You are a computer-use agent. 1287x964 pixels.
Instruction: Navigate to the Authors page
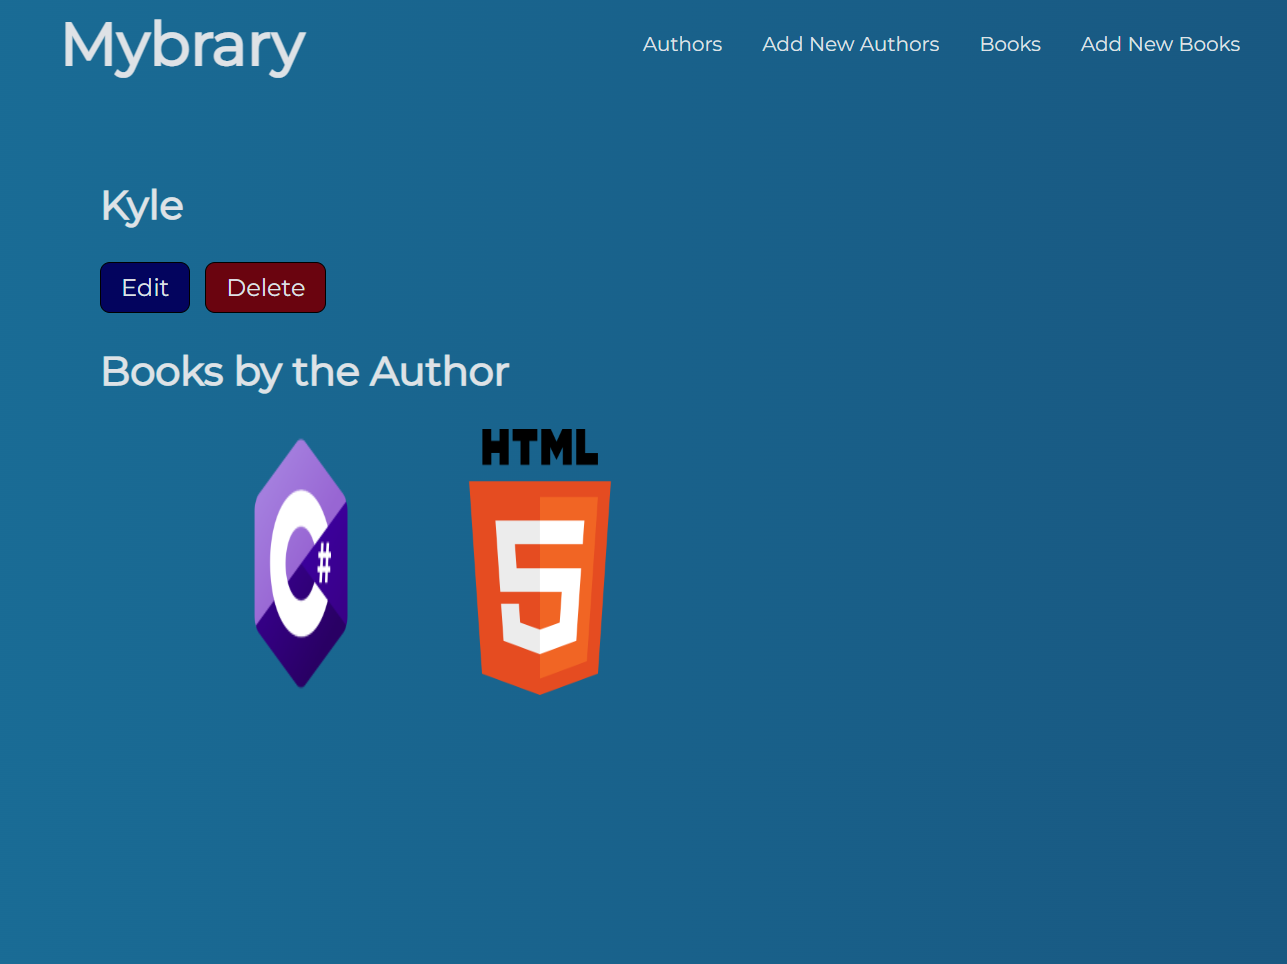(x=682, y=44)
